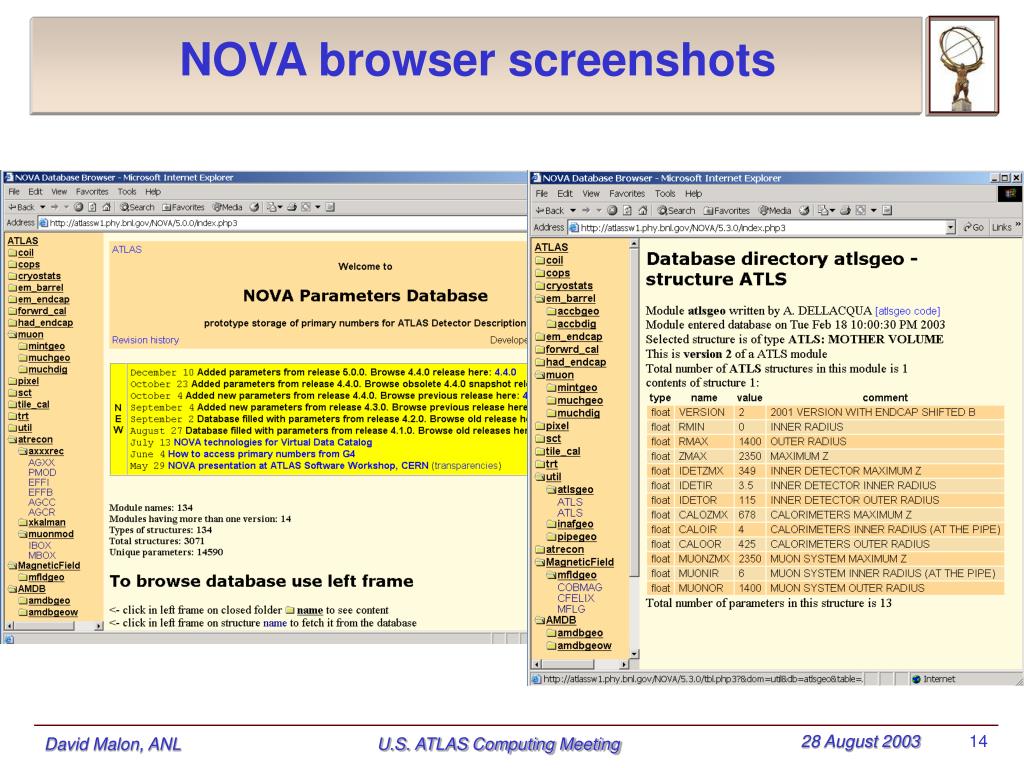The height and width of the screenshot is (768, 1024).
Task: Open Tools menu in left window
Action: (127, 192)
